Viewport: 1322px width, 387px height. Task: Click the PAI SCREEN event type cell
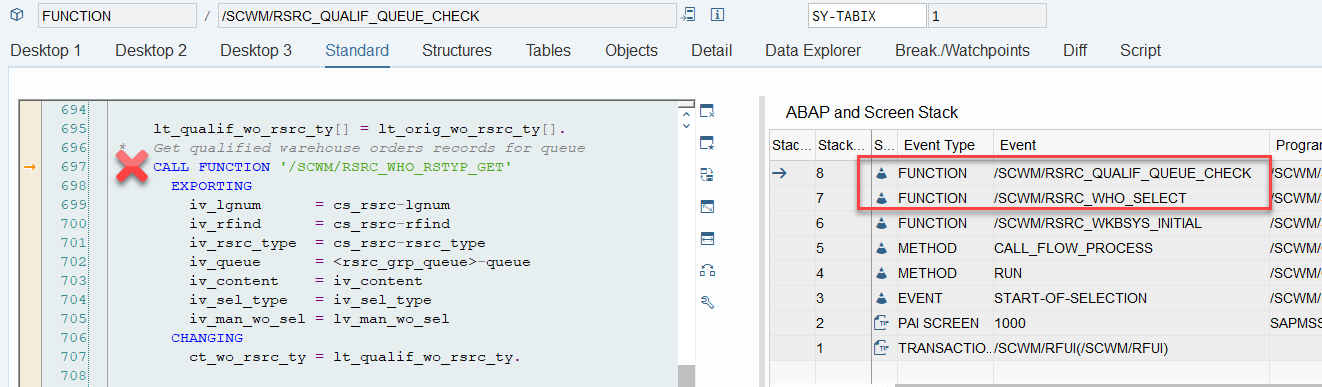[944, 323]
